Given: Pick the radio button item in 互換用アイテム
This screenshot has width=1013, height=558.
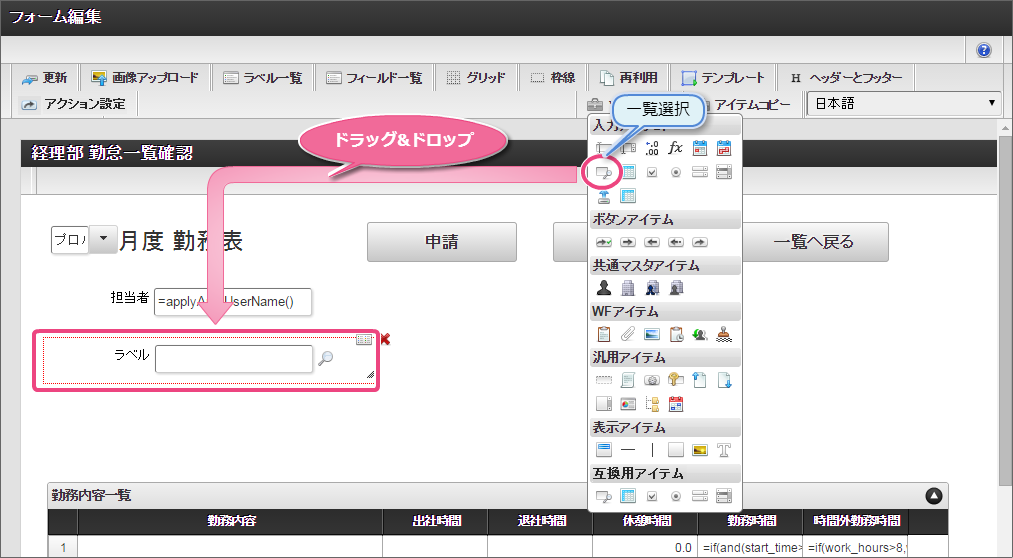Looking at the screenshot, I should 676,496.
